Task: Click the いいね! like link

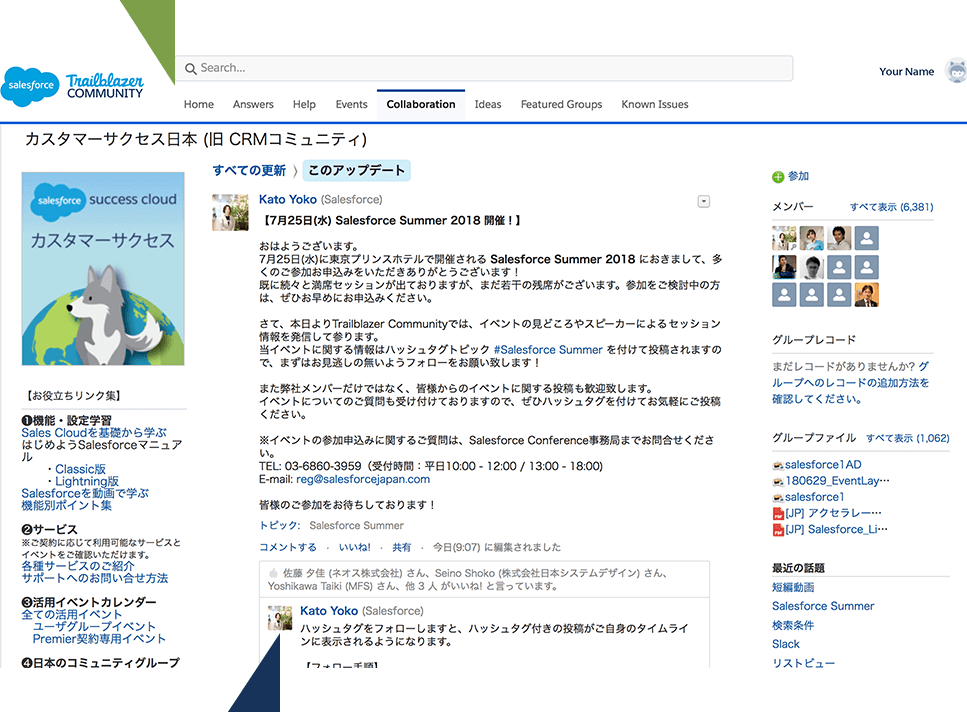Action: click(355, 547)
